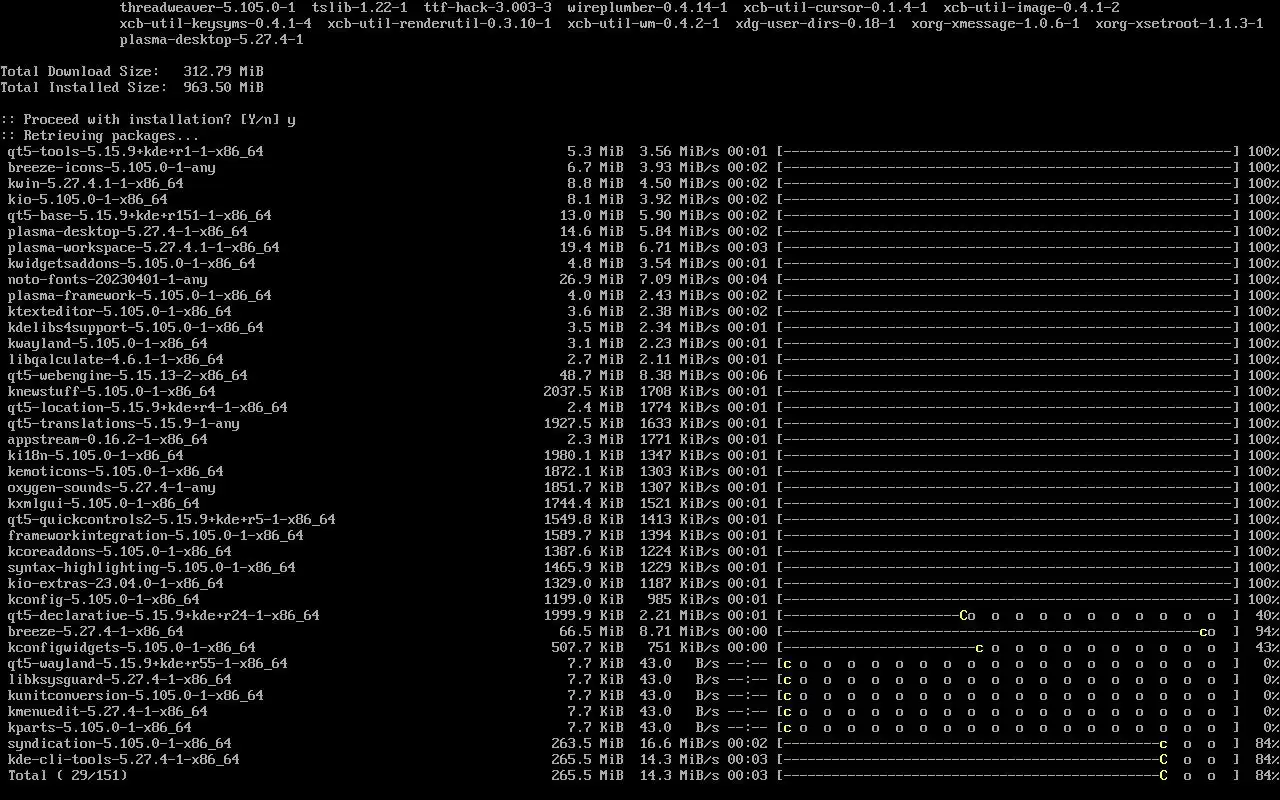
Task: Click appstream-0.16.2-1-x86_64 text
Action: click(x=108, y=439)
